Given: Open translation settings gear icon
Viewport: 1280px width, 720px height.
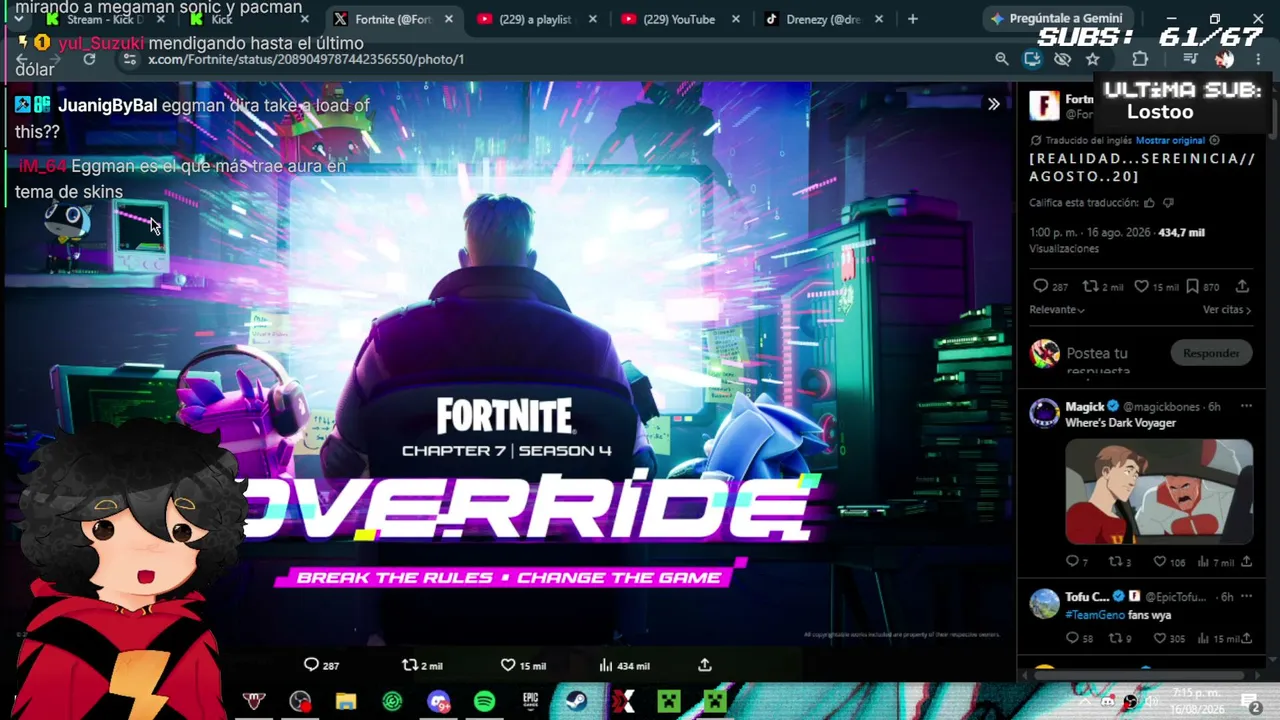Looking at the screenshot, I should (1214, 140).
